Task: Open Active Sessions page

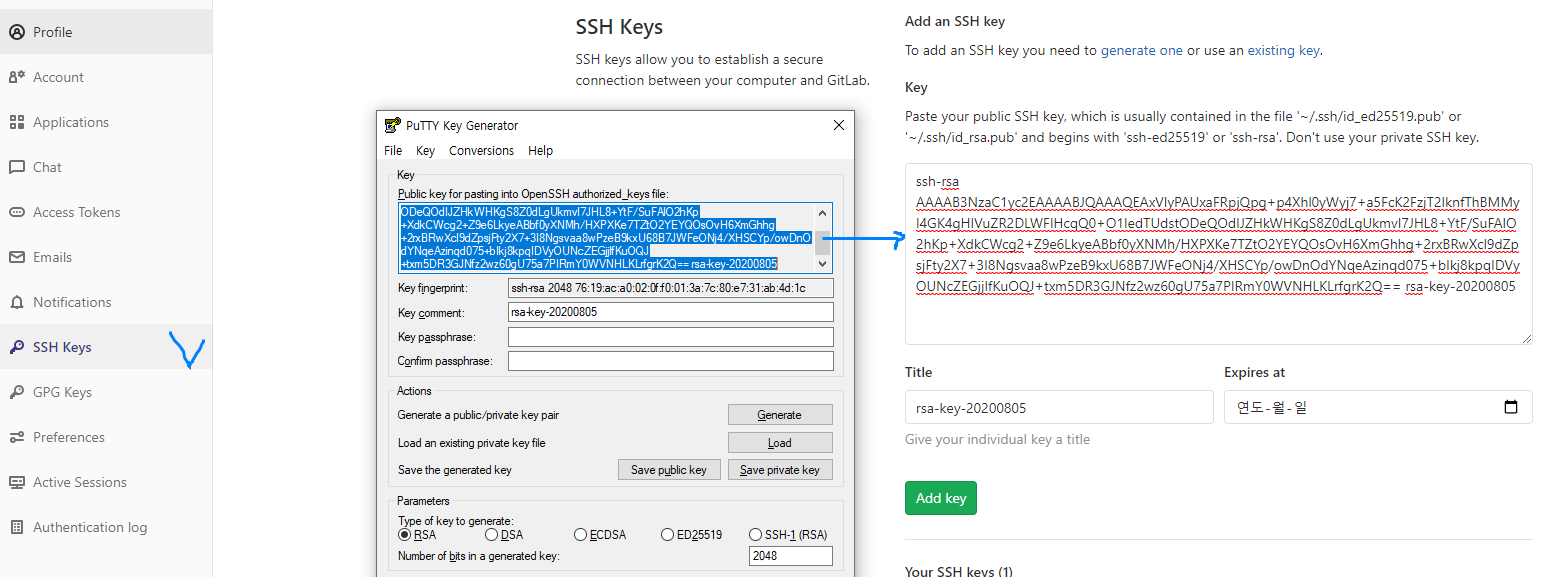Action: (106, 482)
